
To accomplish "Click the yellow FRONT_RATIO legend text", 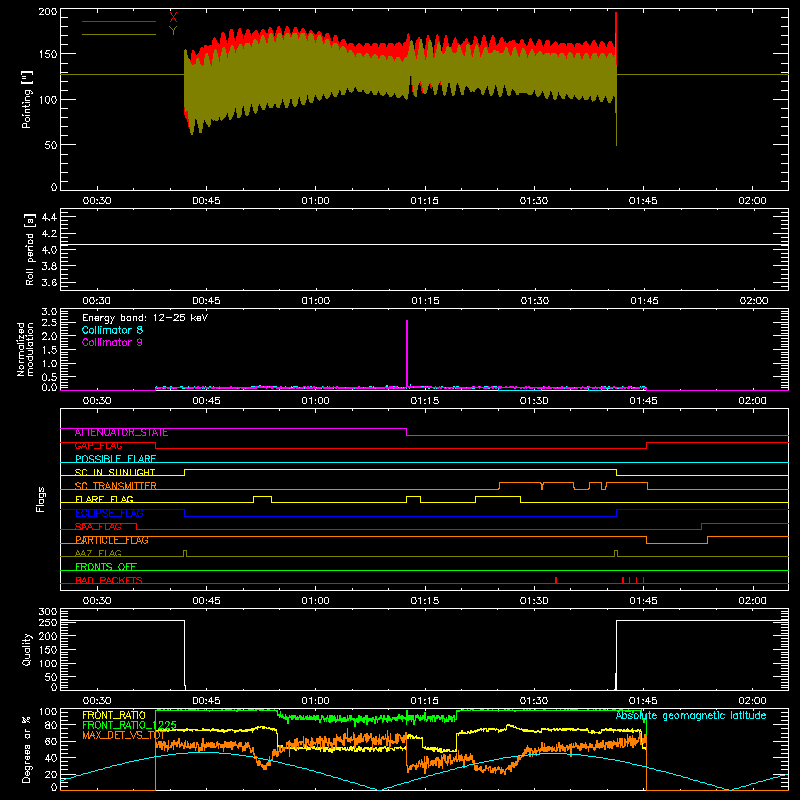I will 114,715.
